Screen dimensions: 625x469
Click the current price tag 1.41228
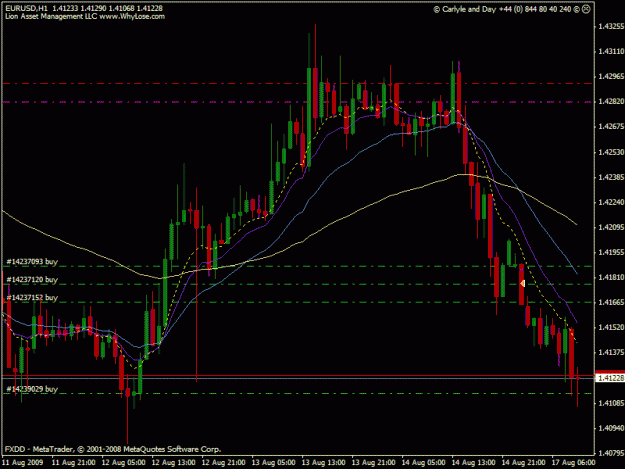(610, 377)
